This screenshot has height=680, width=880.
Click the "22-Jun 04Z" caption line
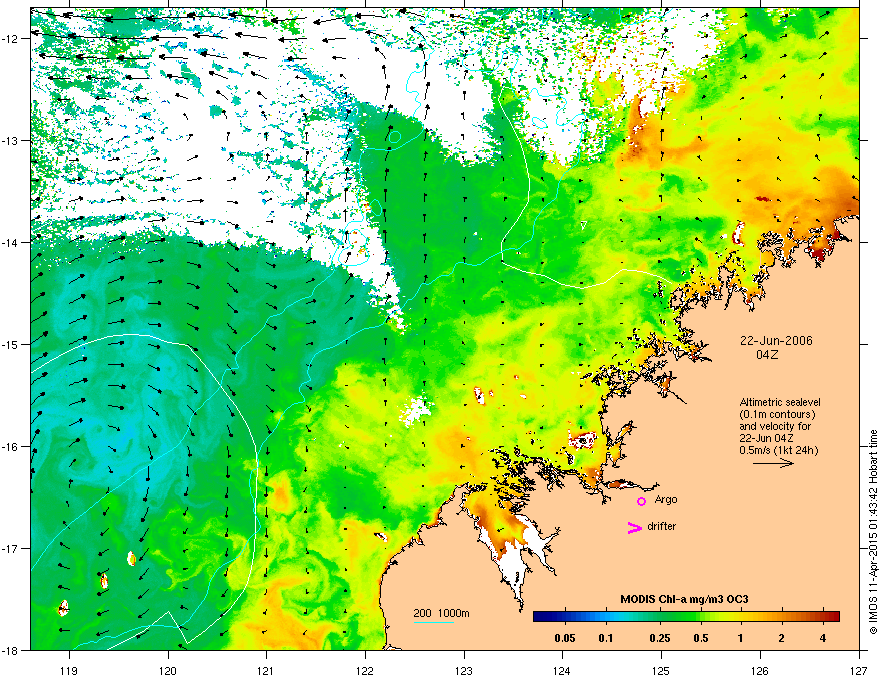coord(766,438)
